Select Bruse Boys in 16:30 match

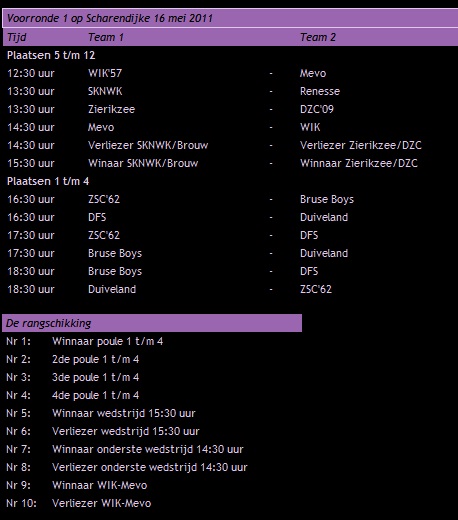[327, 199]
